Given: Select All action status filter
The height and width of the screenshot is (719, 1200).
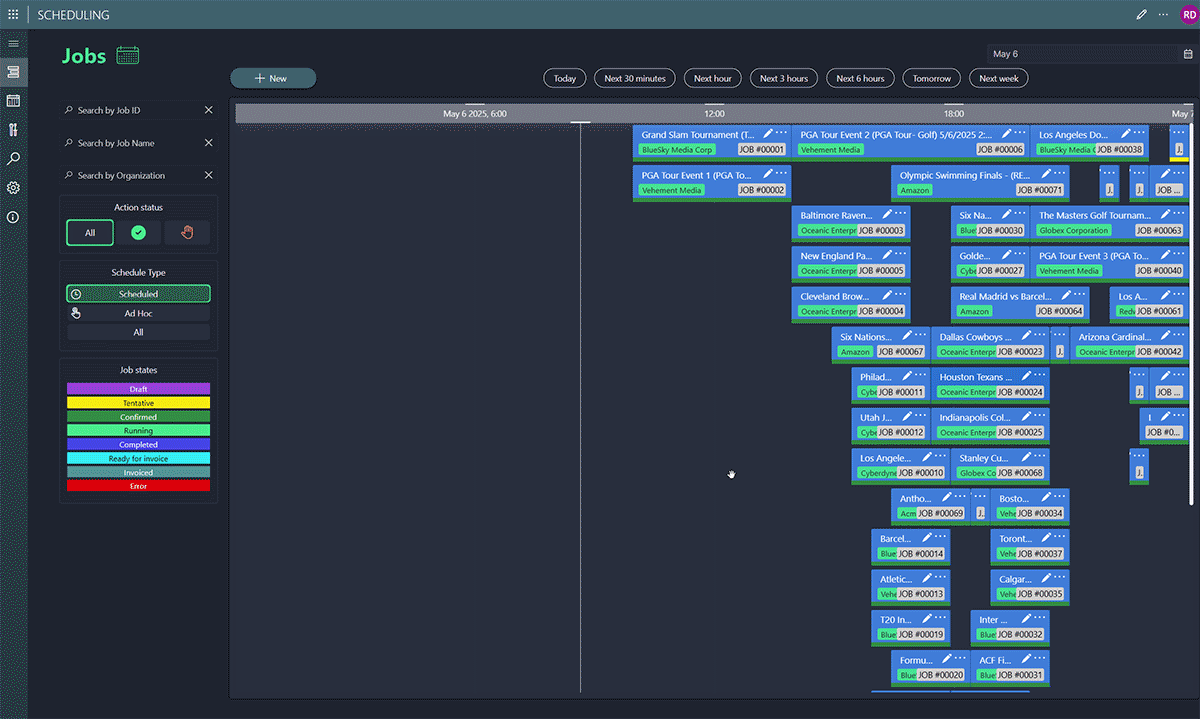Looking at the screenshot, I should [x=90, y=232].
